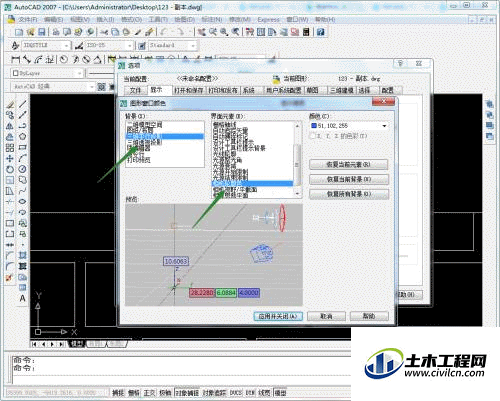Click the list scroll down arrow
Viewport: 500px width, 401px height.
click(297, 194)
